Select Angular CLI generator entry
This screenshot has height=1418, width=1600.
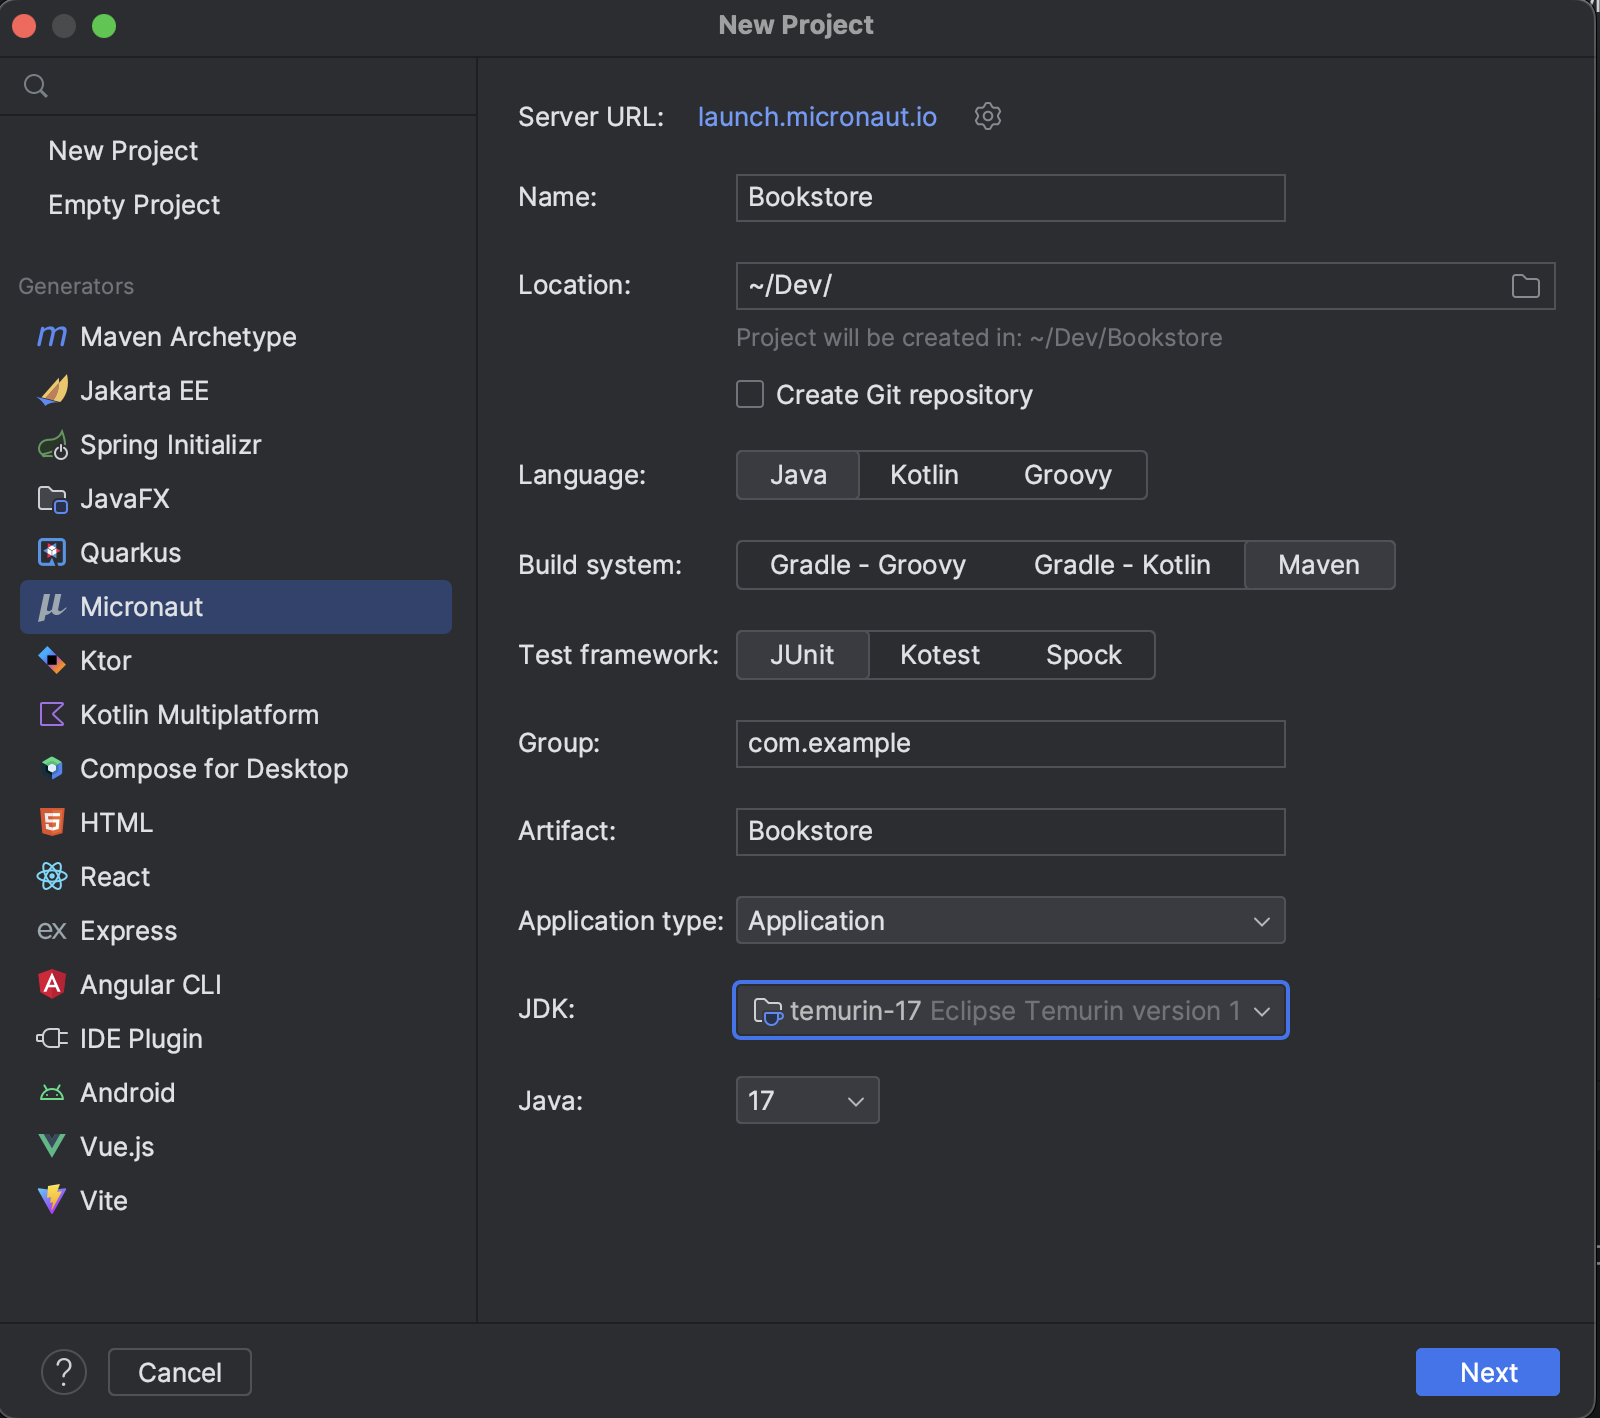click(236, 985)
